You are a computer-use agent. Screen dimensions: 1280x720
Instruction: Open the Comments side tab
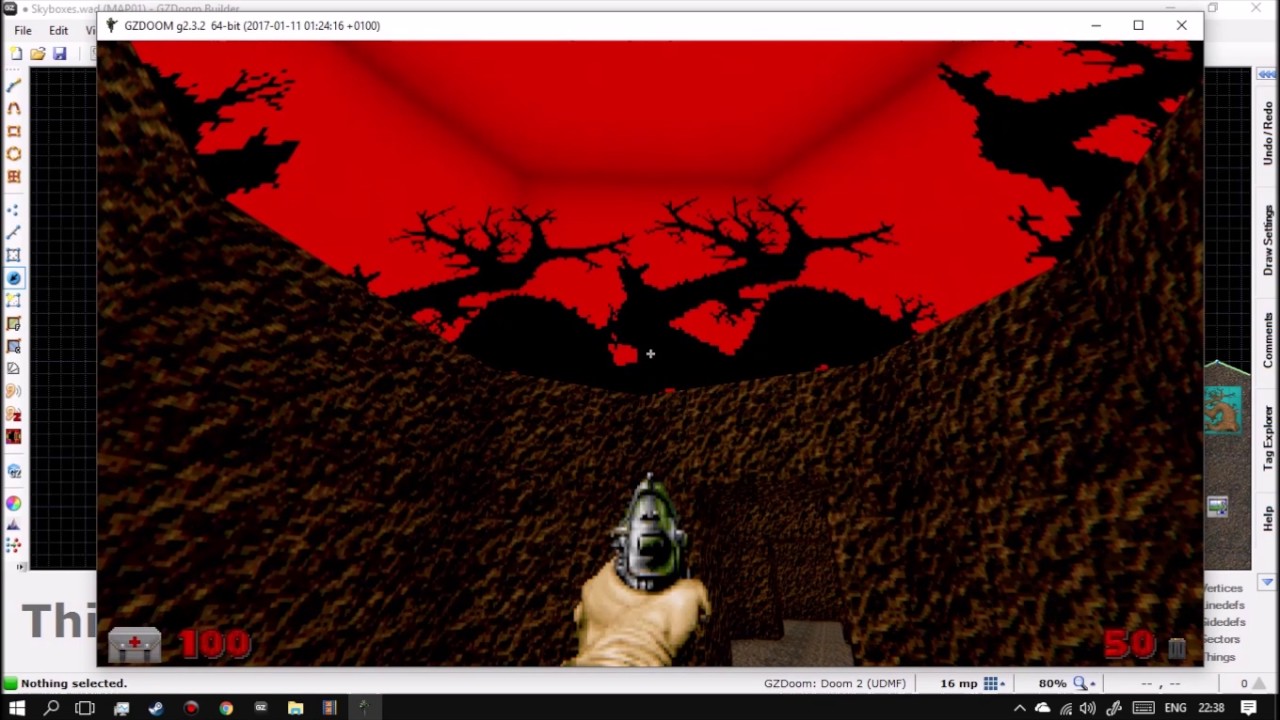1268,340
